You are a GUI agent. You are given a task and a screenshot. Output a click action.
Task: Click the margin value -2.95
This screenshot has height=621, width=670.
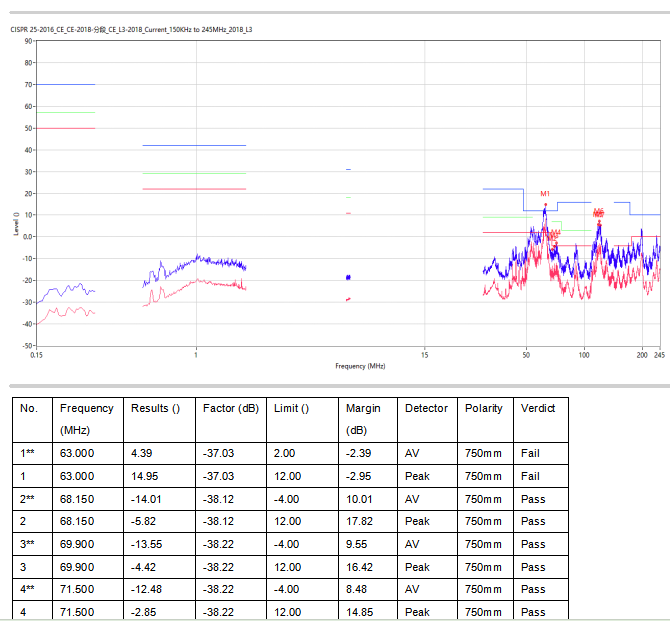coord(358,476)
